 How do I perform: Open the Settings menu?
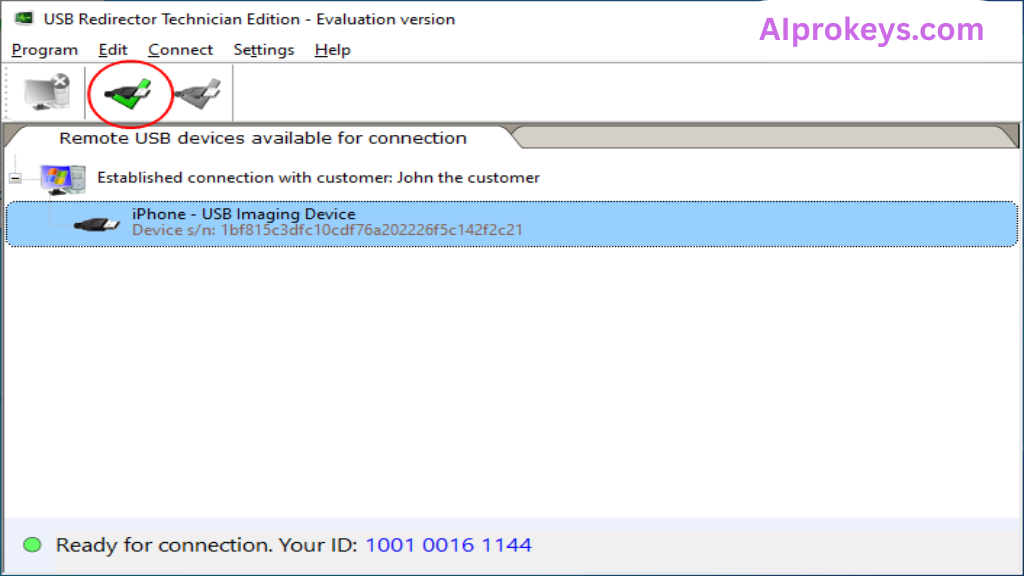tap(264, 50)
